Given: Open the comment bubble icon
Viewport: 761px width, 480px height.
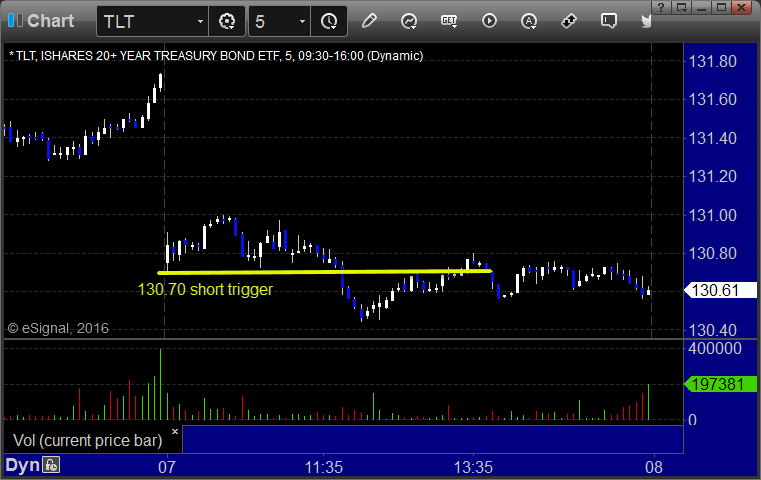Looking at the screenshot, I should (608, 21).
